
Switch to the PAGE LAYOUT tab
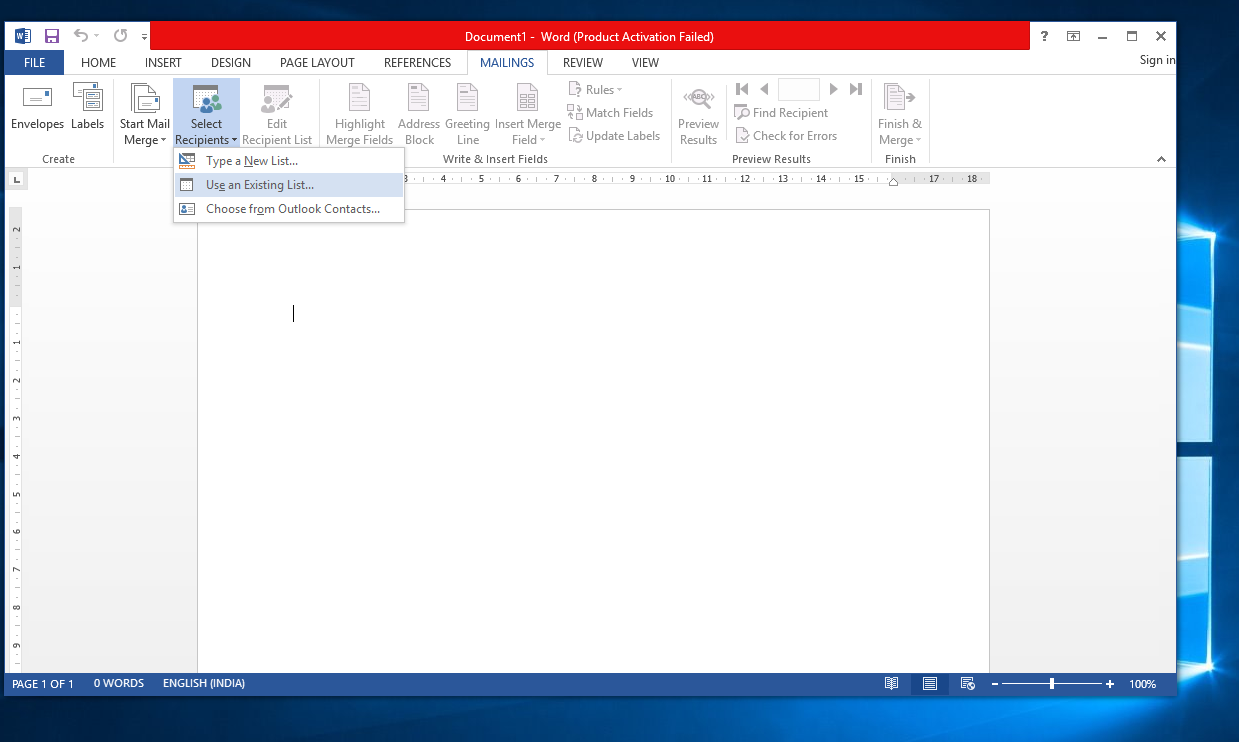click(x=317, y=62)
